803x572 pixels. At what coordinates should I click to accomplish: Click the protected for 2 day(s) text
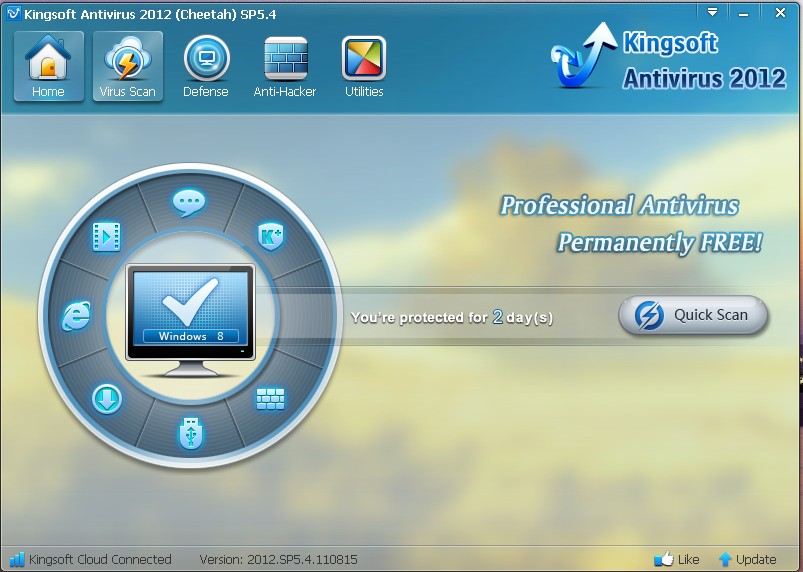(x=452, y=317)
